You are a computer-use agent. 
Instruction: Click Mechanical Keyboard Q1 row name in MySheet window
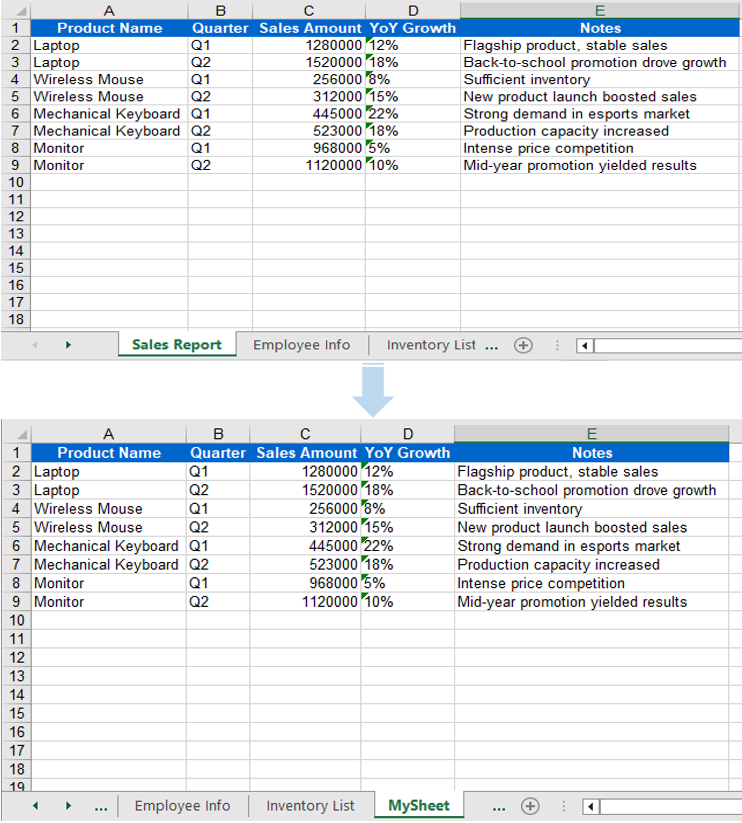coord(109,546)
